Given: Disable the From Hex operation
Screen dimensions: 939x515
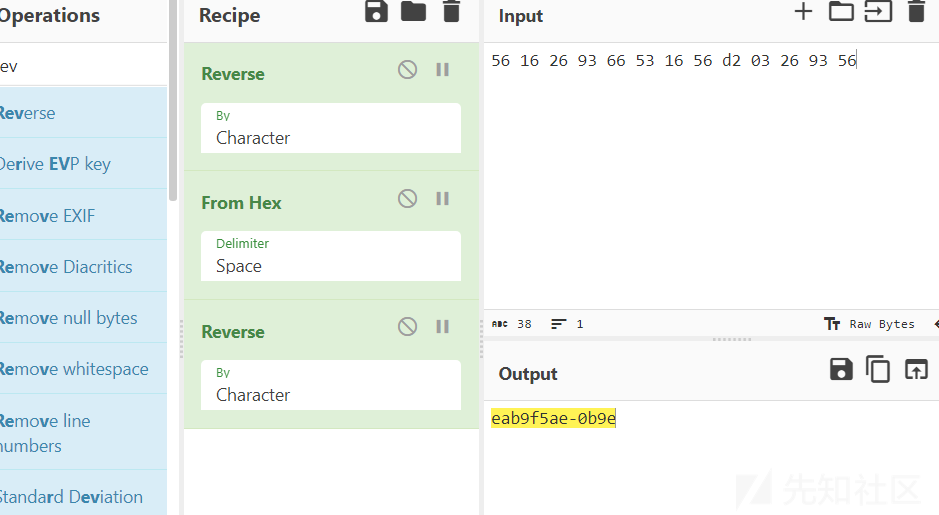Looking at the screenshot, I should coord(407,198).
